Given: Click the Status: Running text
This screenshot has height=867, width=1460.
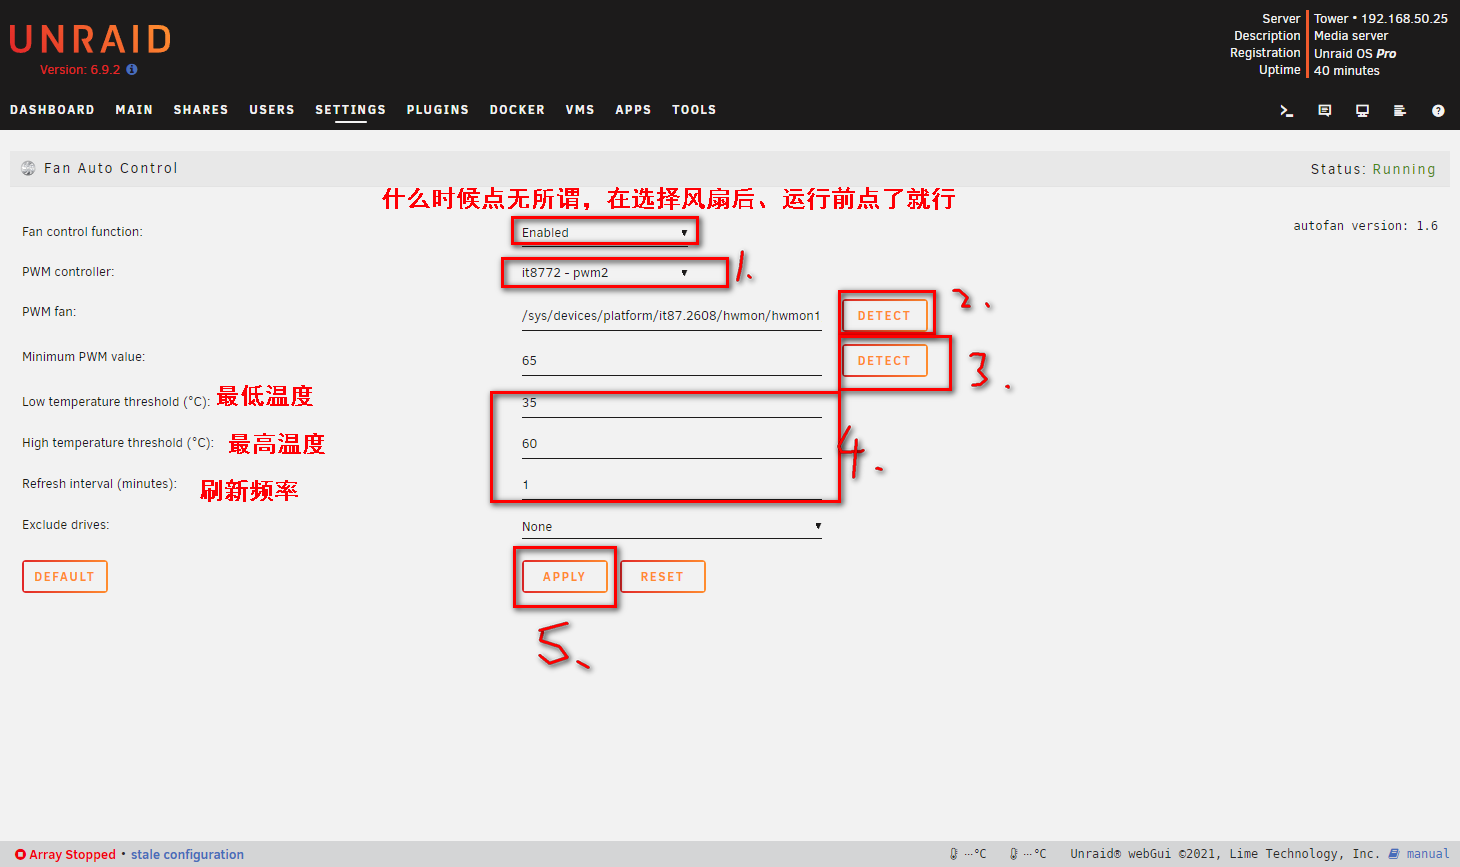Looking at the screenshot, I should pos(1373,169).
